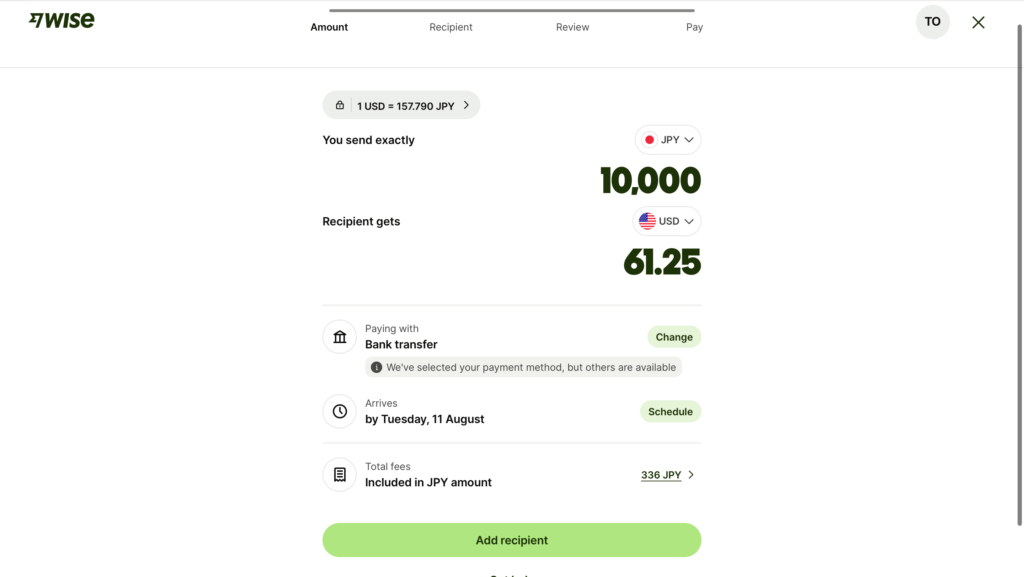Click the info icon in payment method notice

(376, 367)
